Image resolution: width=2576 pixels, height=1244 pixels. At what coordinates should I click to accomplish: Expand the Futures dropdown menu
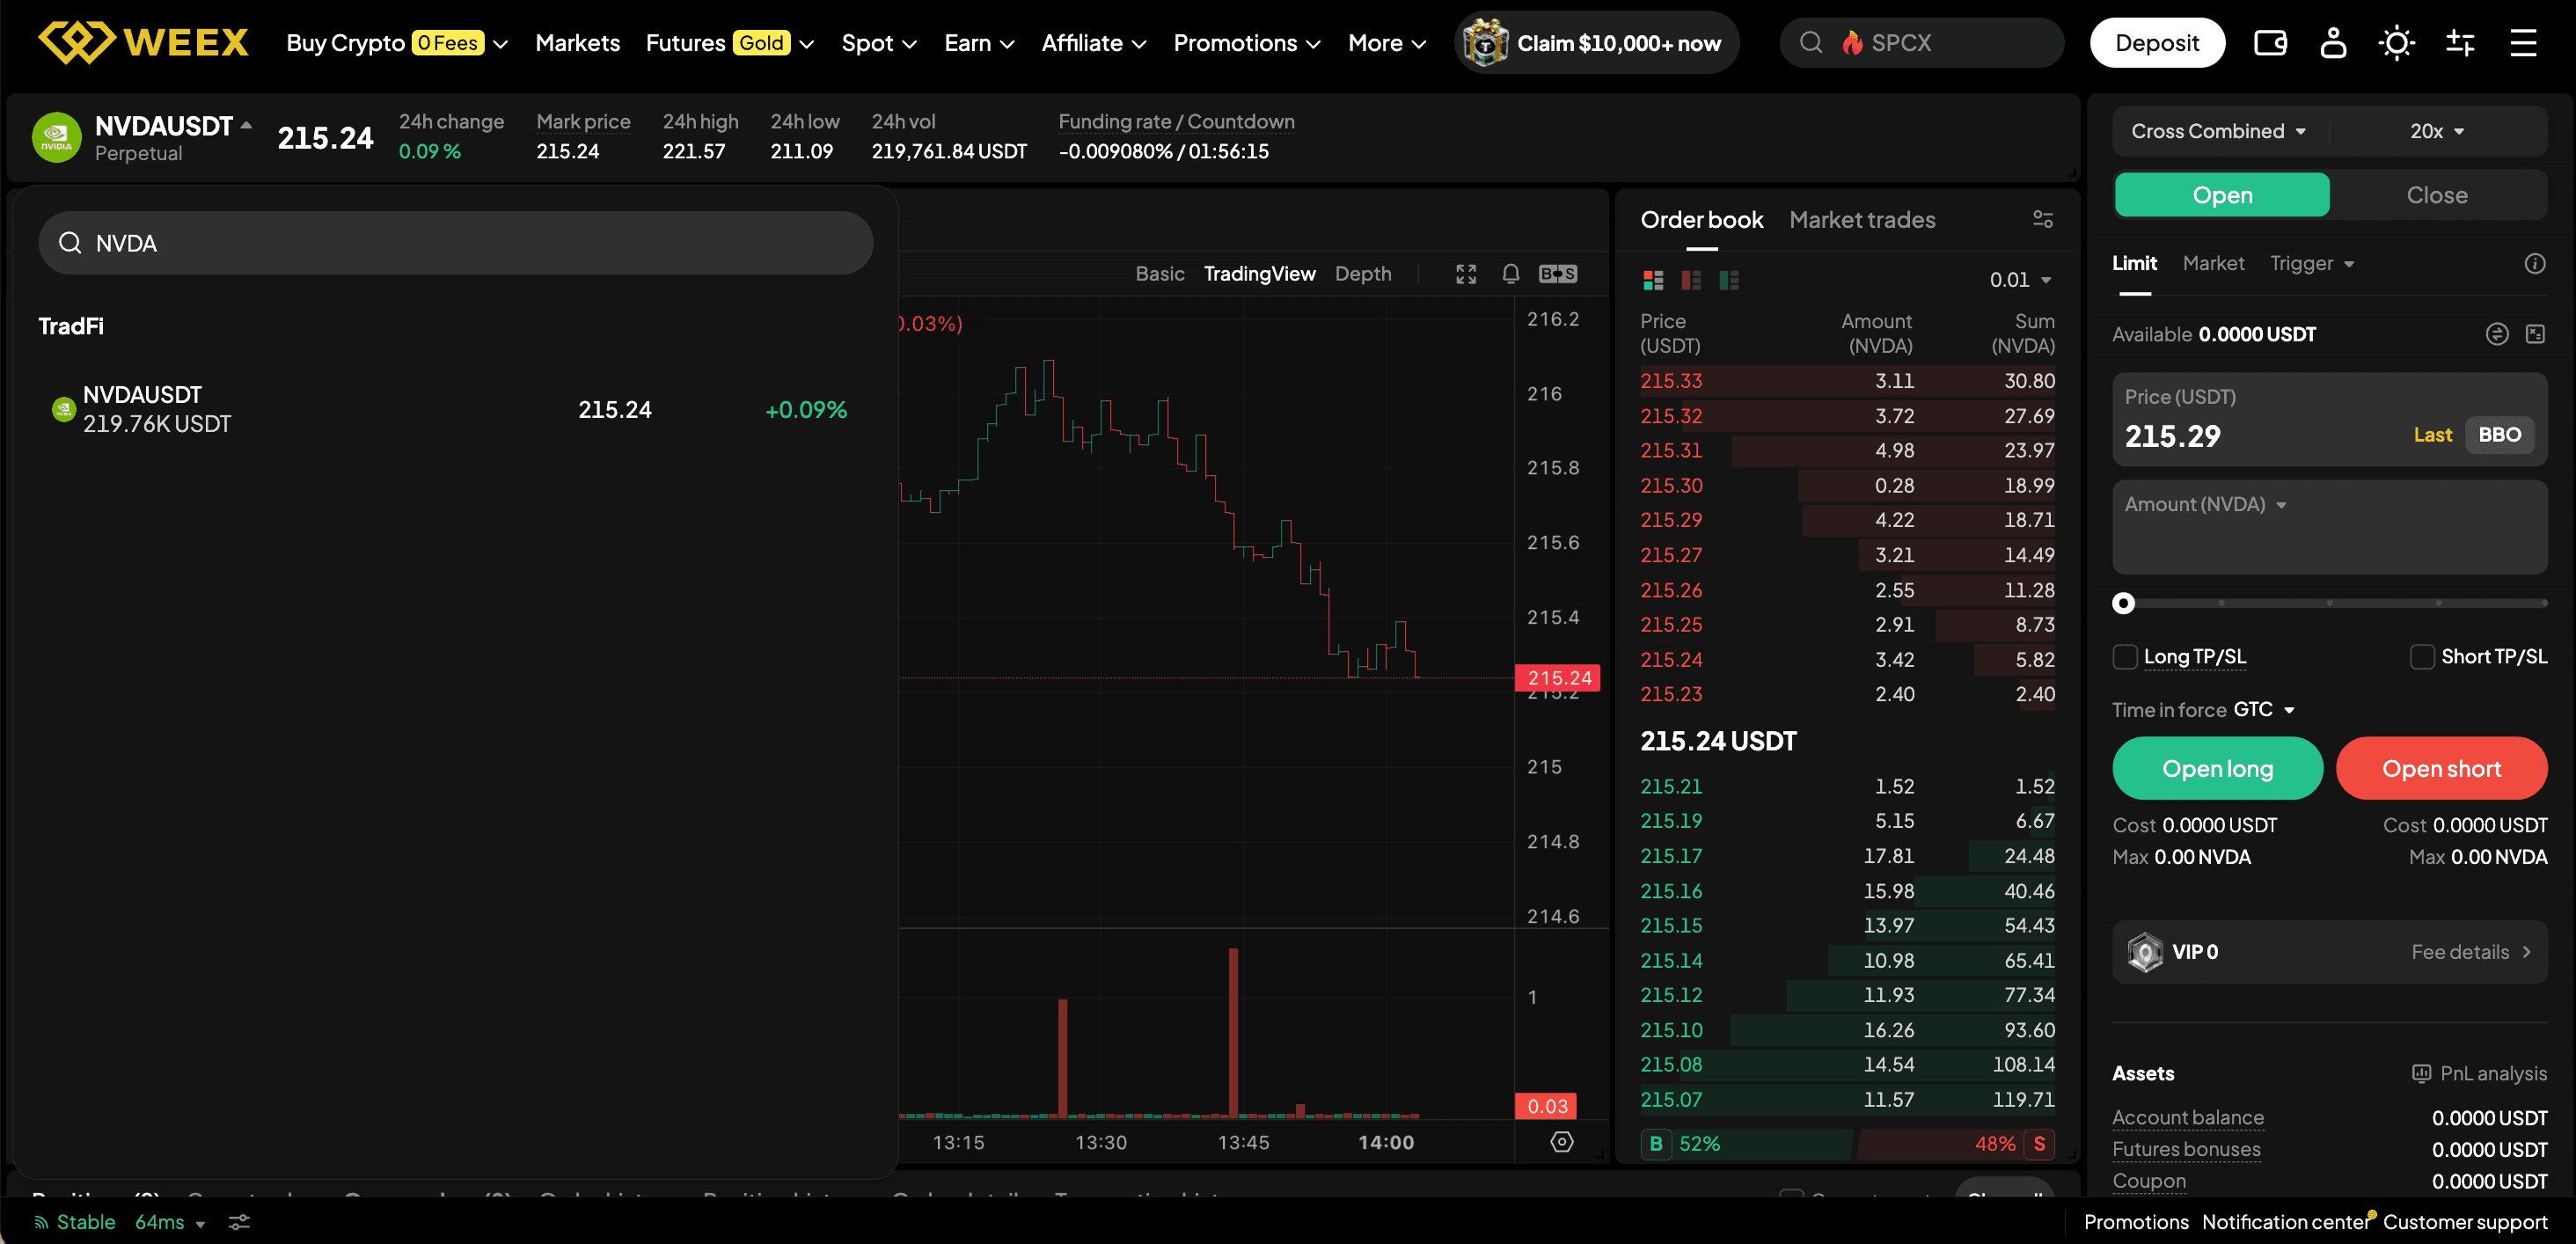click(x=730, y=43)
